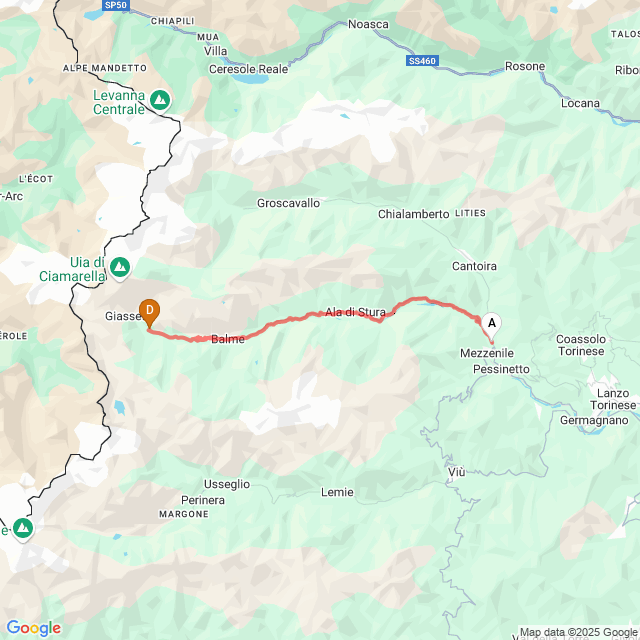Select the Lanzo Torinese label
This screenshot has height=640, width=640.
pos(613,399)
